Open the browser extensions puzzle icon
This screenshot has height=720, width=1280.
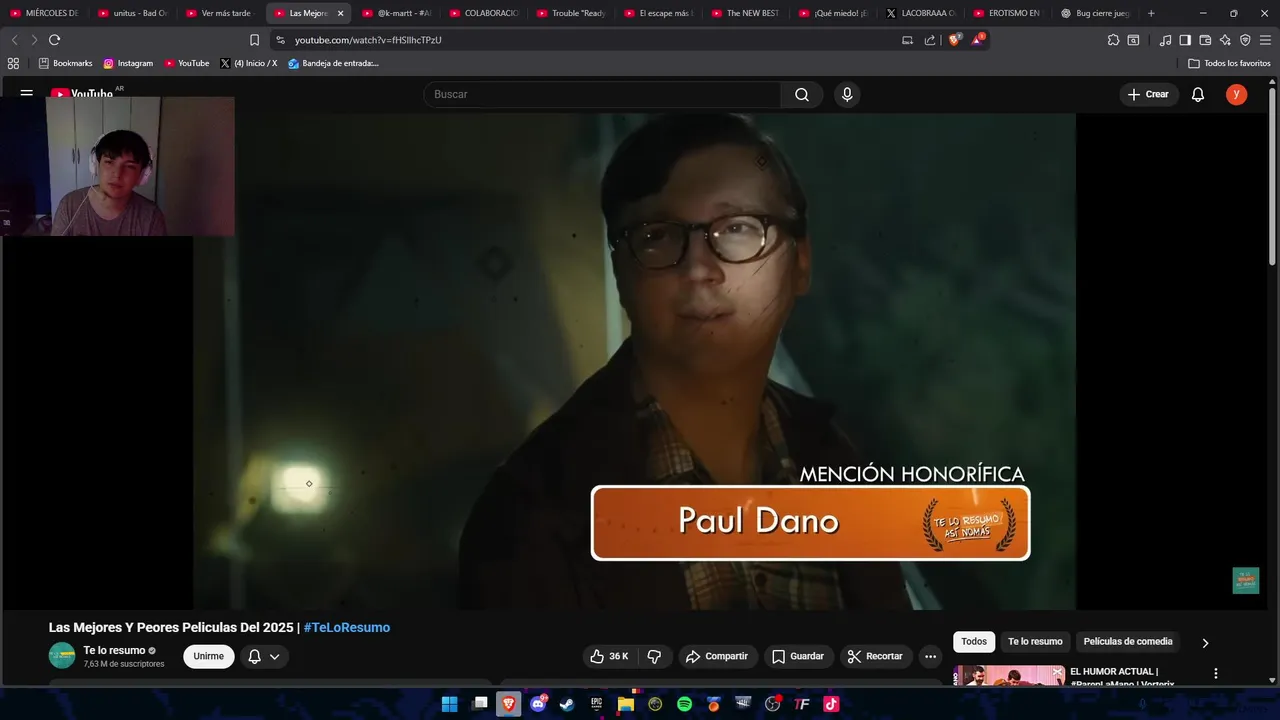pyautogui.click(x=1113, y=40)
